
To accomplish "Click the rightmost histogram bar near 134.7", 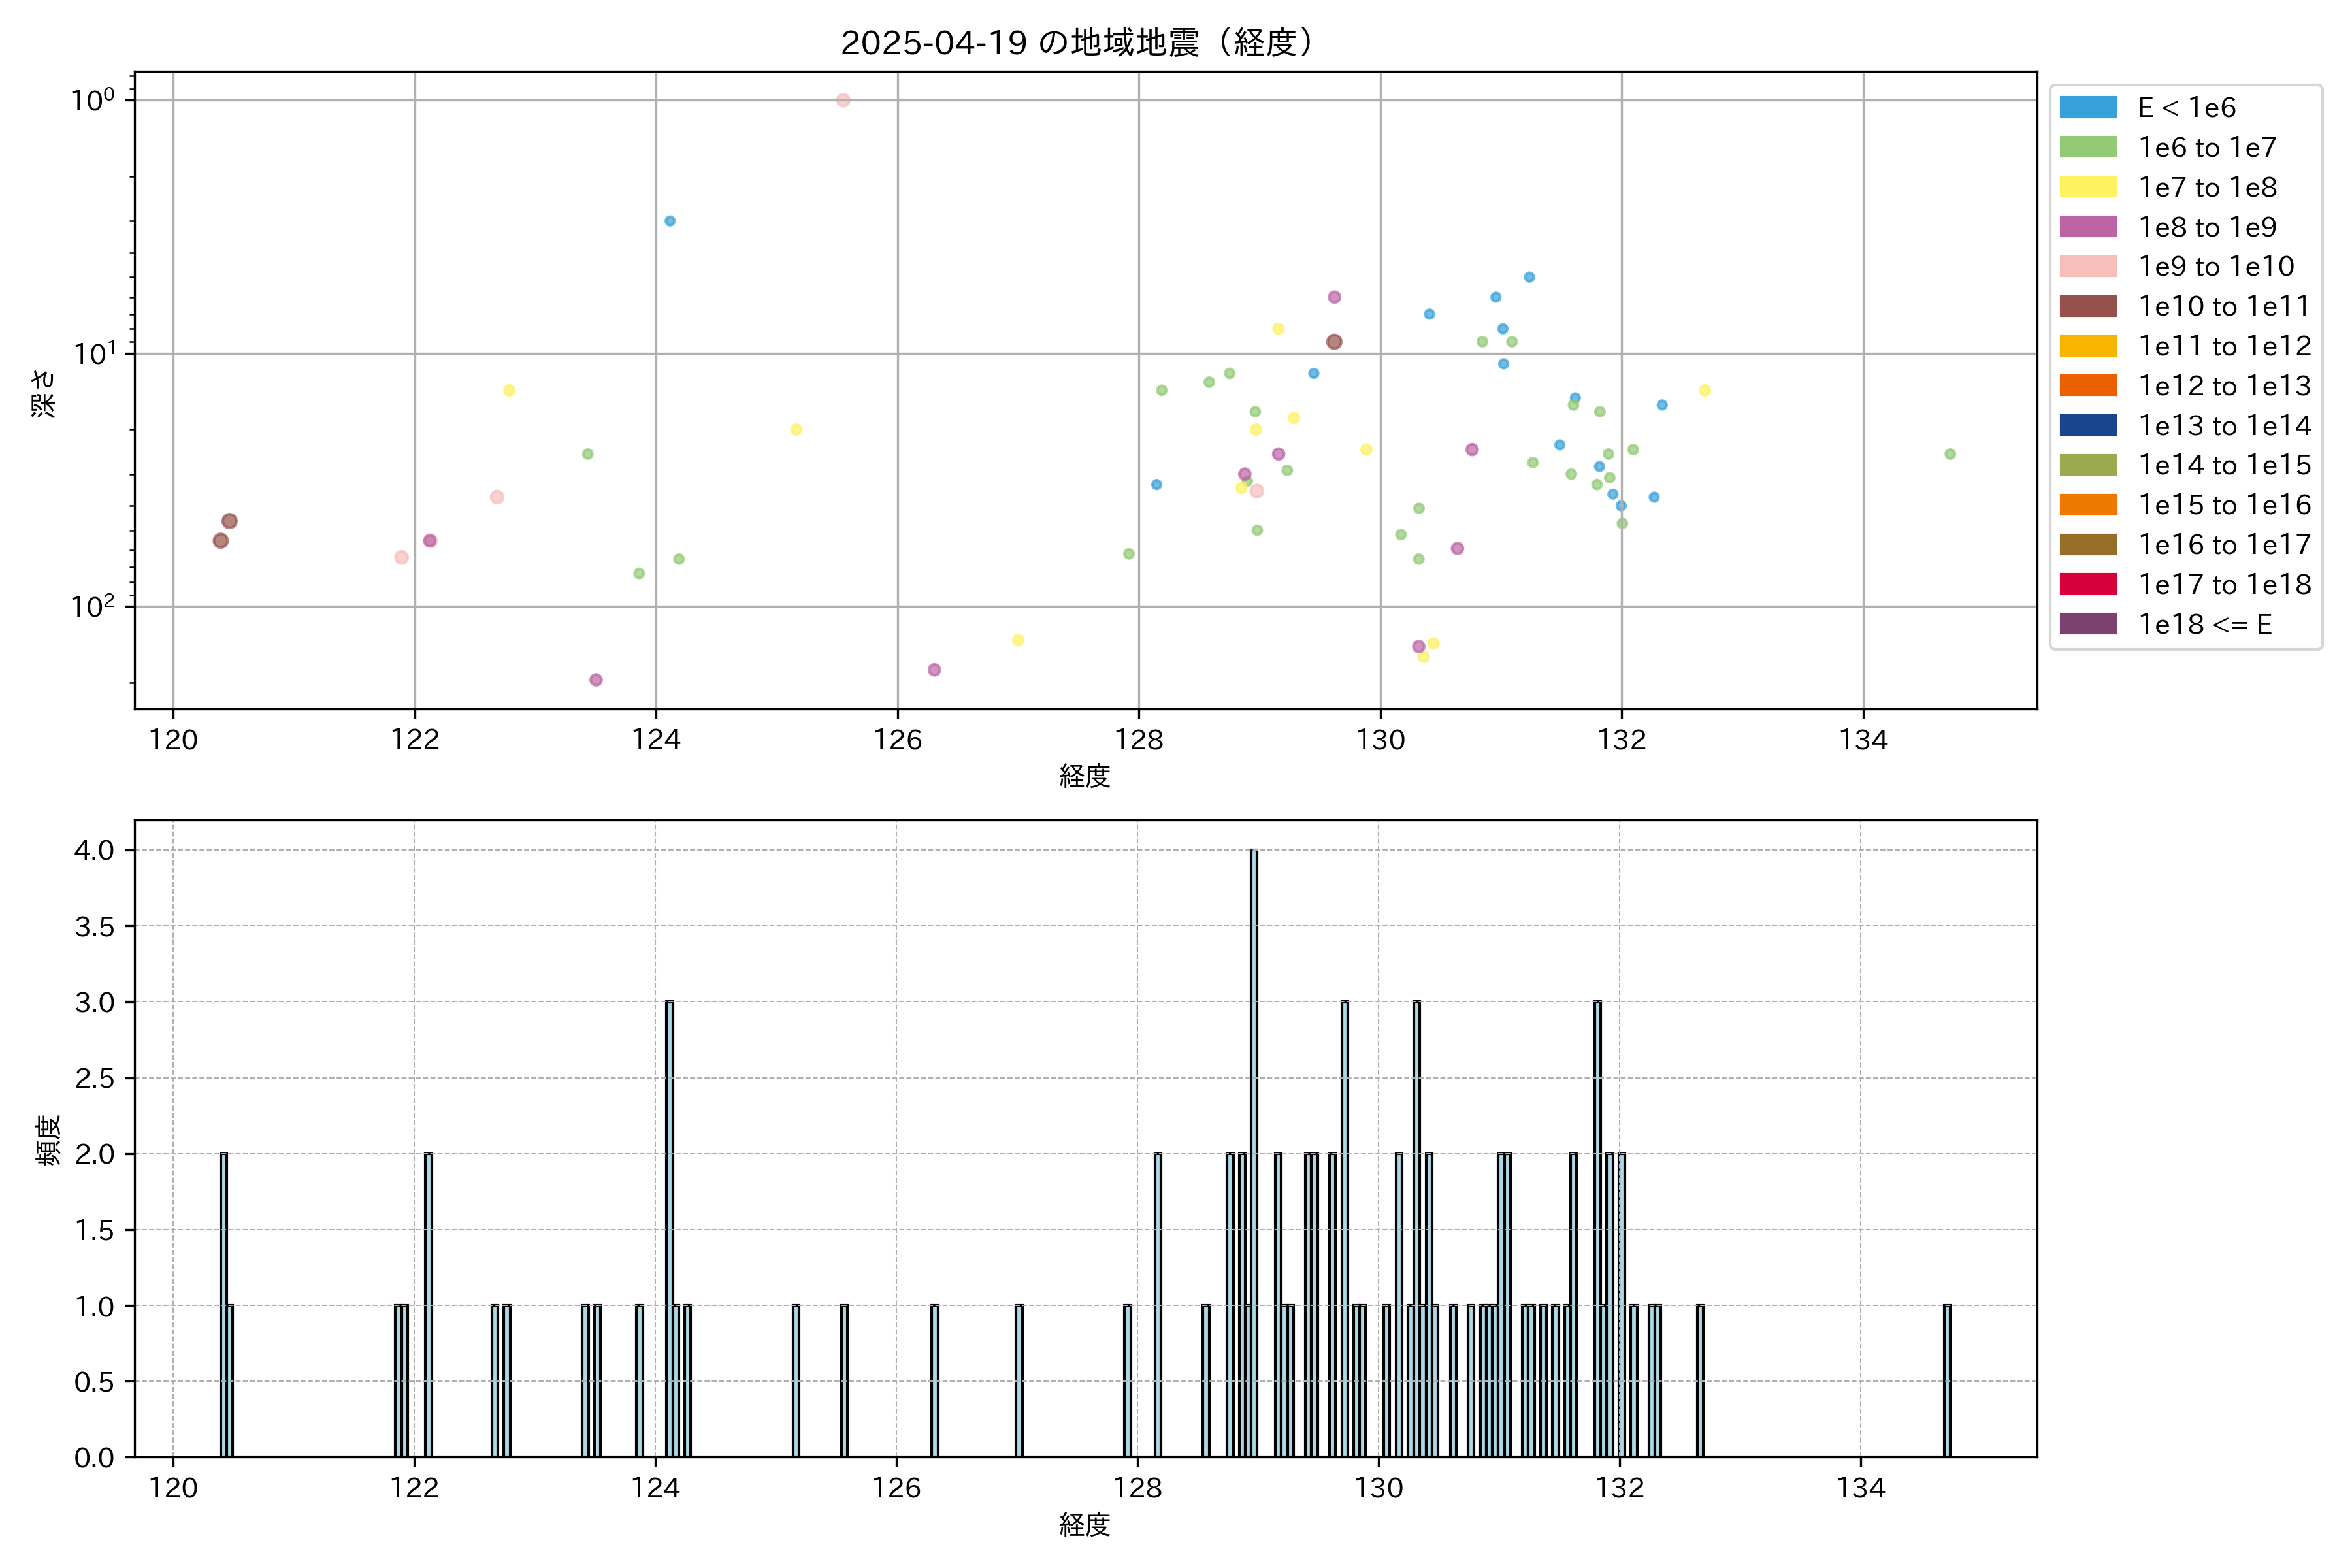I will [x=1946, y=1380].
